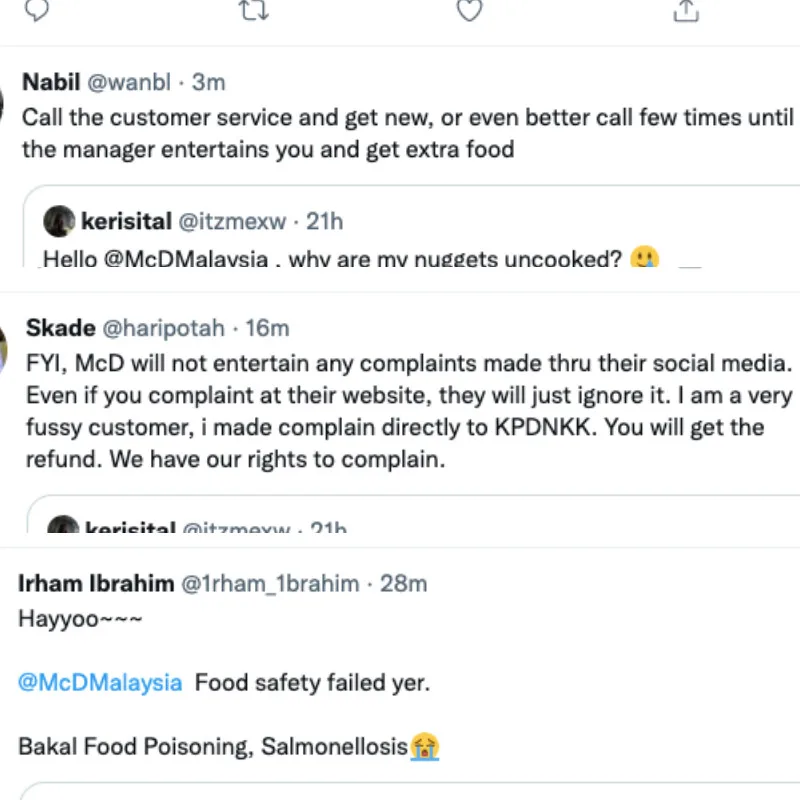800x800 pixels.
Task: Open the 28m timestamp on Irham's tweet
Action: tap(404, 583)
